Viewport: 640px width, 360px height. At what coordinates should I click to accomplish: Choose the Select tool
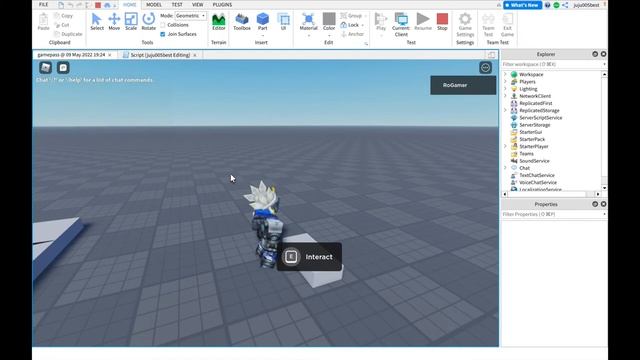point(97,22)
